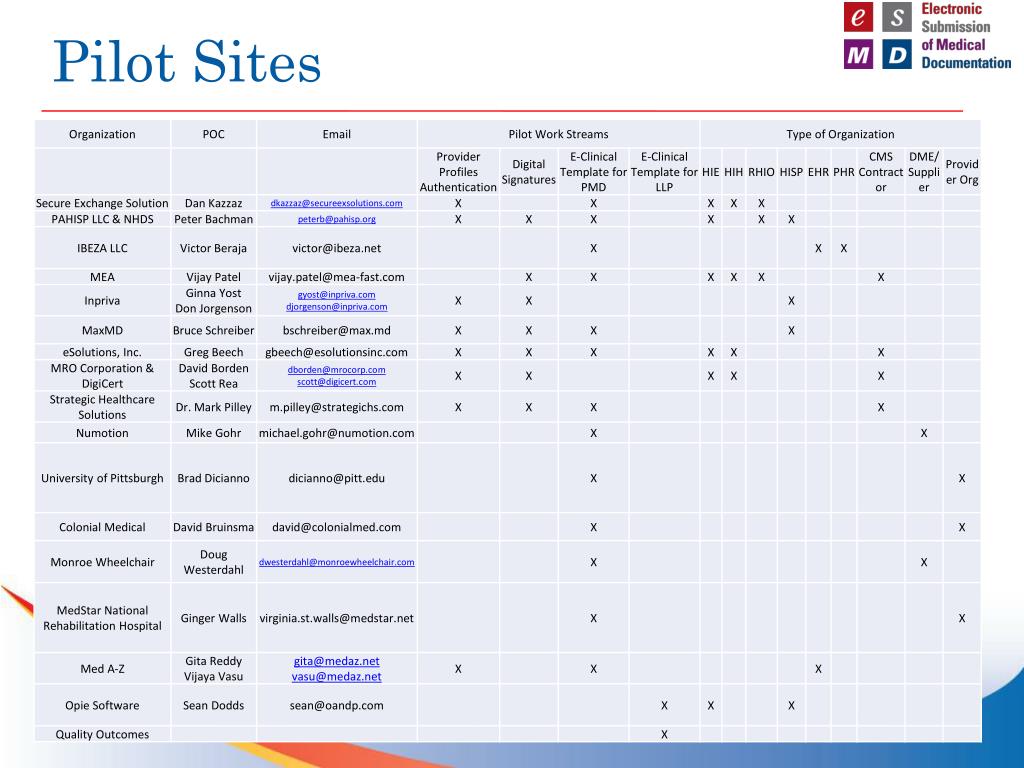
Task: Click the Greg Beech POC cell
Action: [214, 352]
